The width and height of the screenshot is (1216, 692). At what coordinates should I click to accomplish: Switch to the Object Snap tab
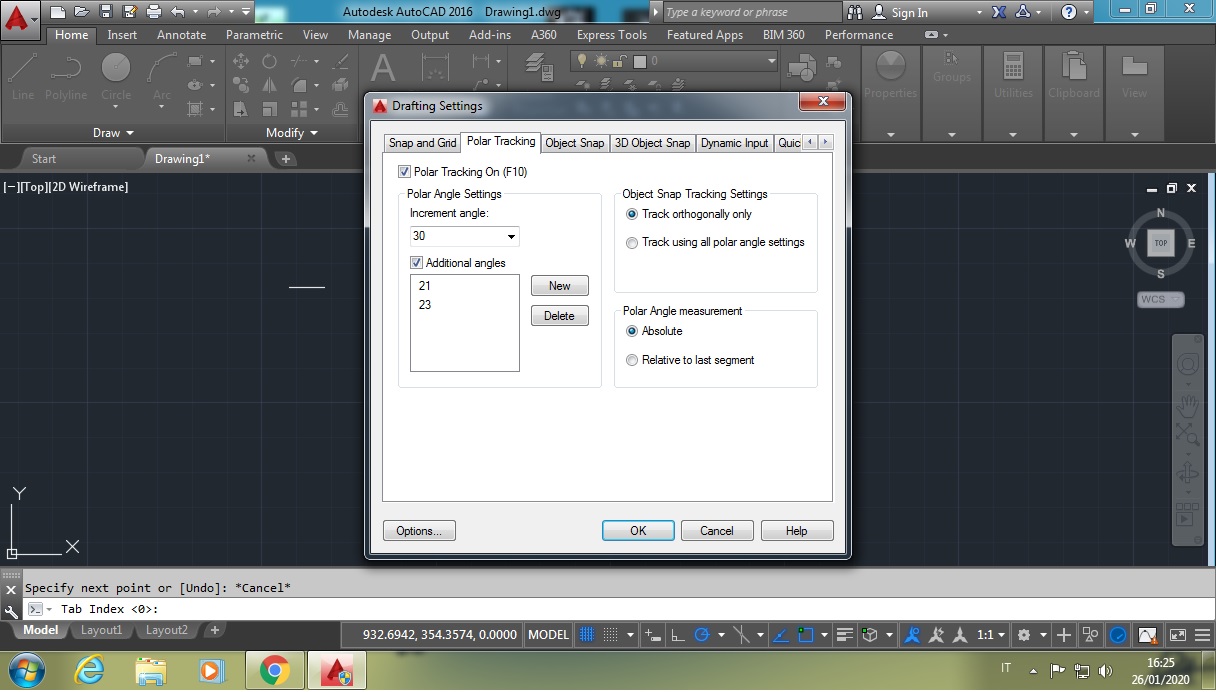[574, 142]
